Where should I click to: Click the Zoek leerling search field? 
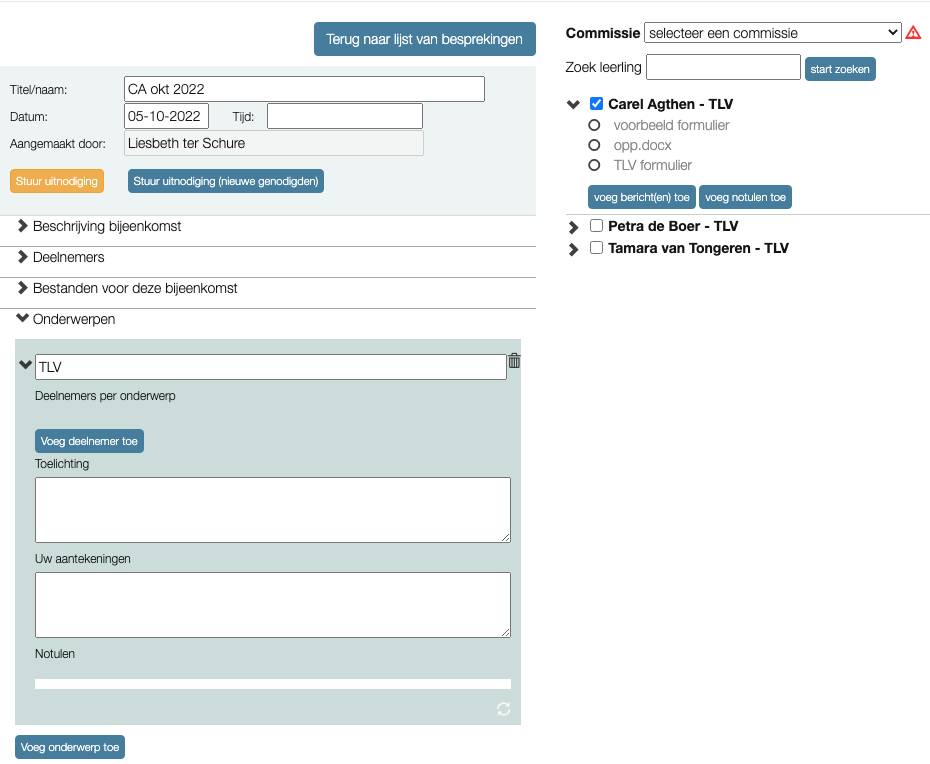(x=723, y=68)
